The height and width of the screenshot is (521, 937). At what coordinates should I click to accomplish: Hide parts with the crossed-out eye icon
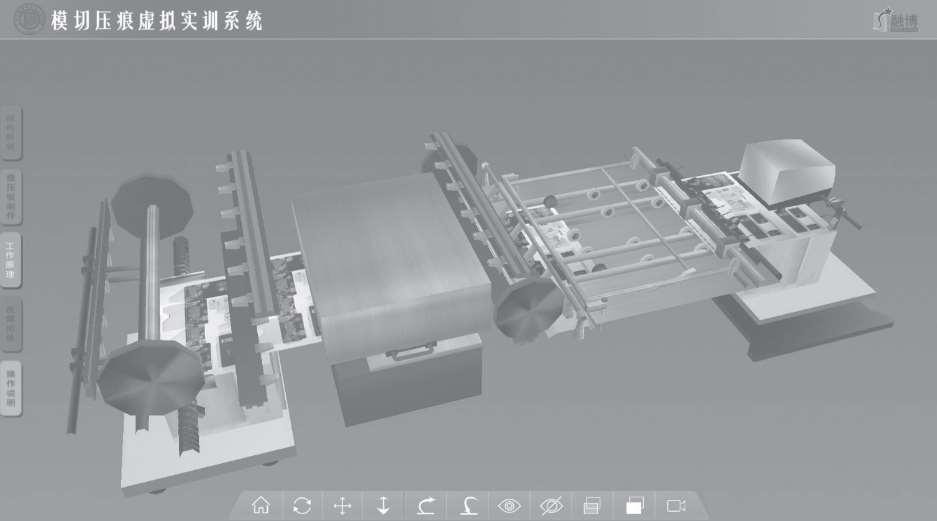pyautogui.click(x=551, y=506)
